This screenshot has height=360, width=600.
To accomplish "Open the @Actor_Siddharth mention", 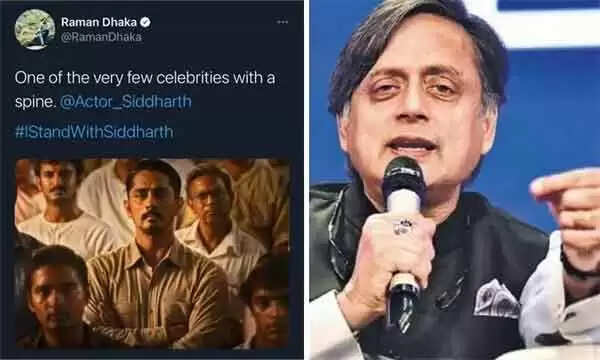I will [126, 102].
